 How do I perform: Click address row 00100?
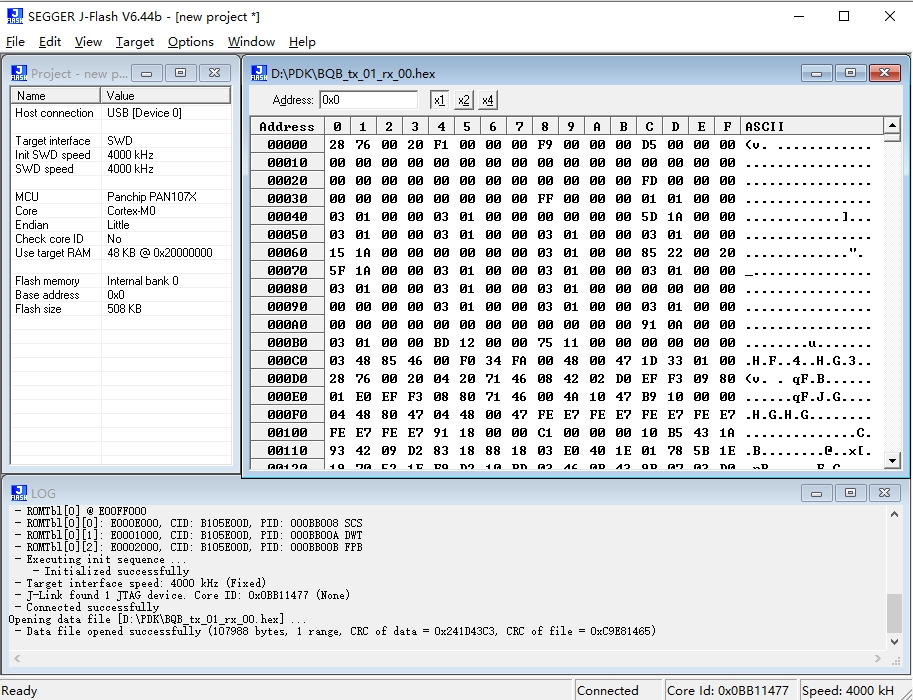pos(287,433)
